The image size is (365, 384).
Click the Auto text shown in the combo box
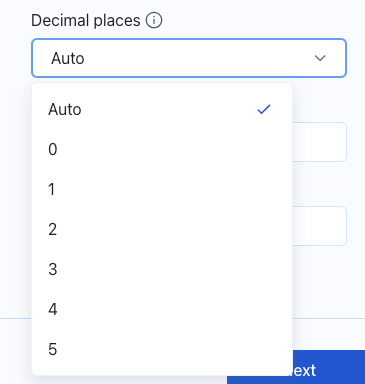click(68, 58)
